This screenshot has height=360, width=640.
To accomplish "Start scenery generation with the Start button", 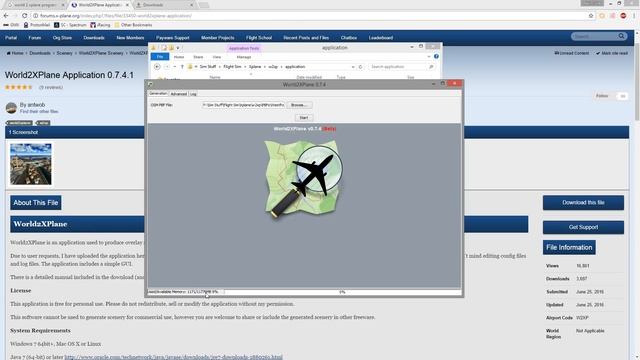I will click(304, 118).
